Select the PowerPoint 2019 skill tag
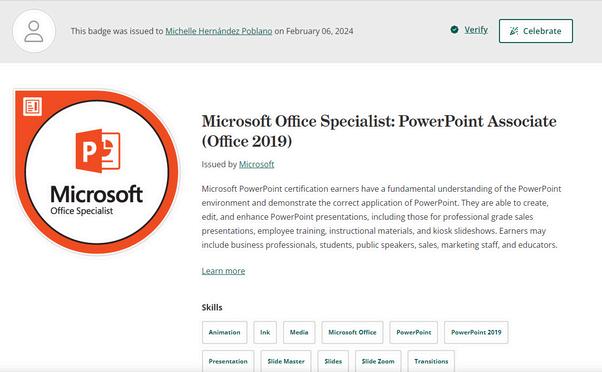 pyautogui.click(x=476, y=332)
